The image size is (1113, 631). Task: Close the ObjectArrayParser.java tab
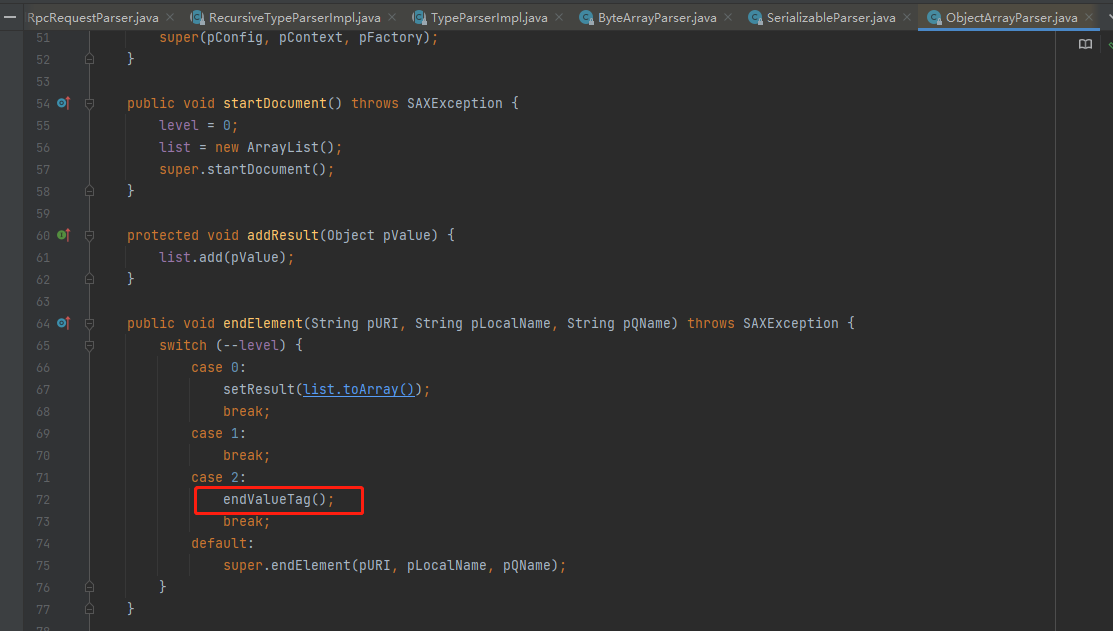point(1089,17)
